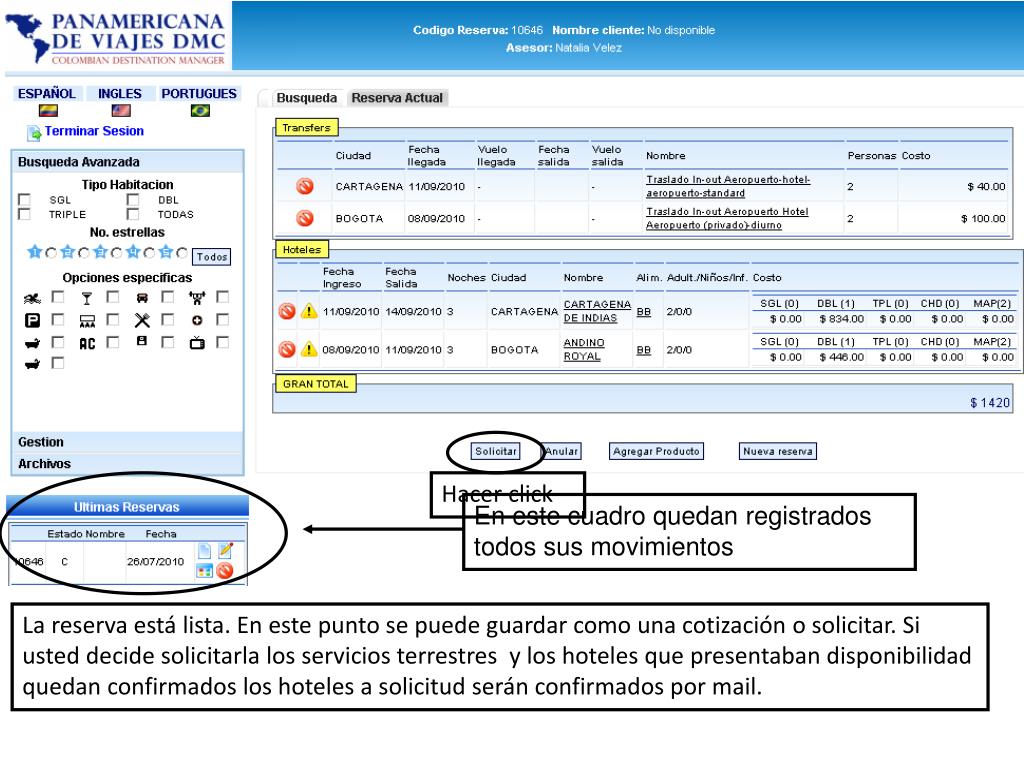Image resolution: width=1024 pixels, height=768 pixels.
Task: Click the Colombian flag under ESPAÑOL
Action: pos(48,111)
